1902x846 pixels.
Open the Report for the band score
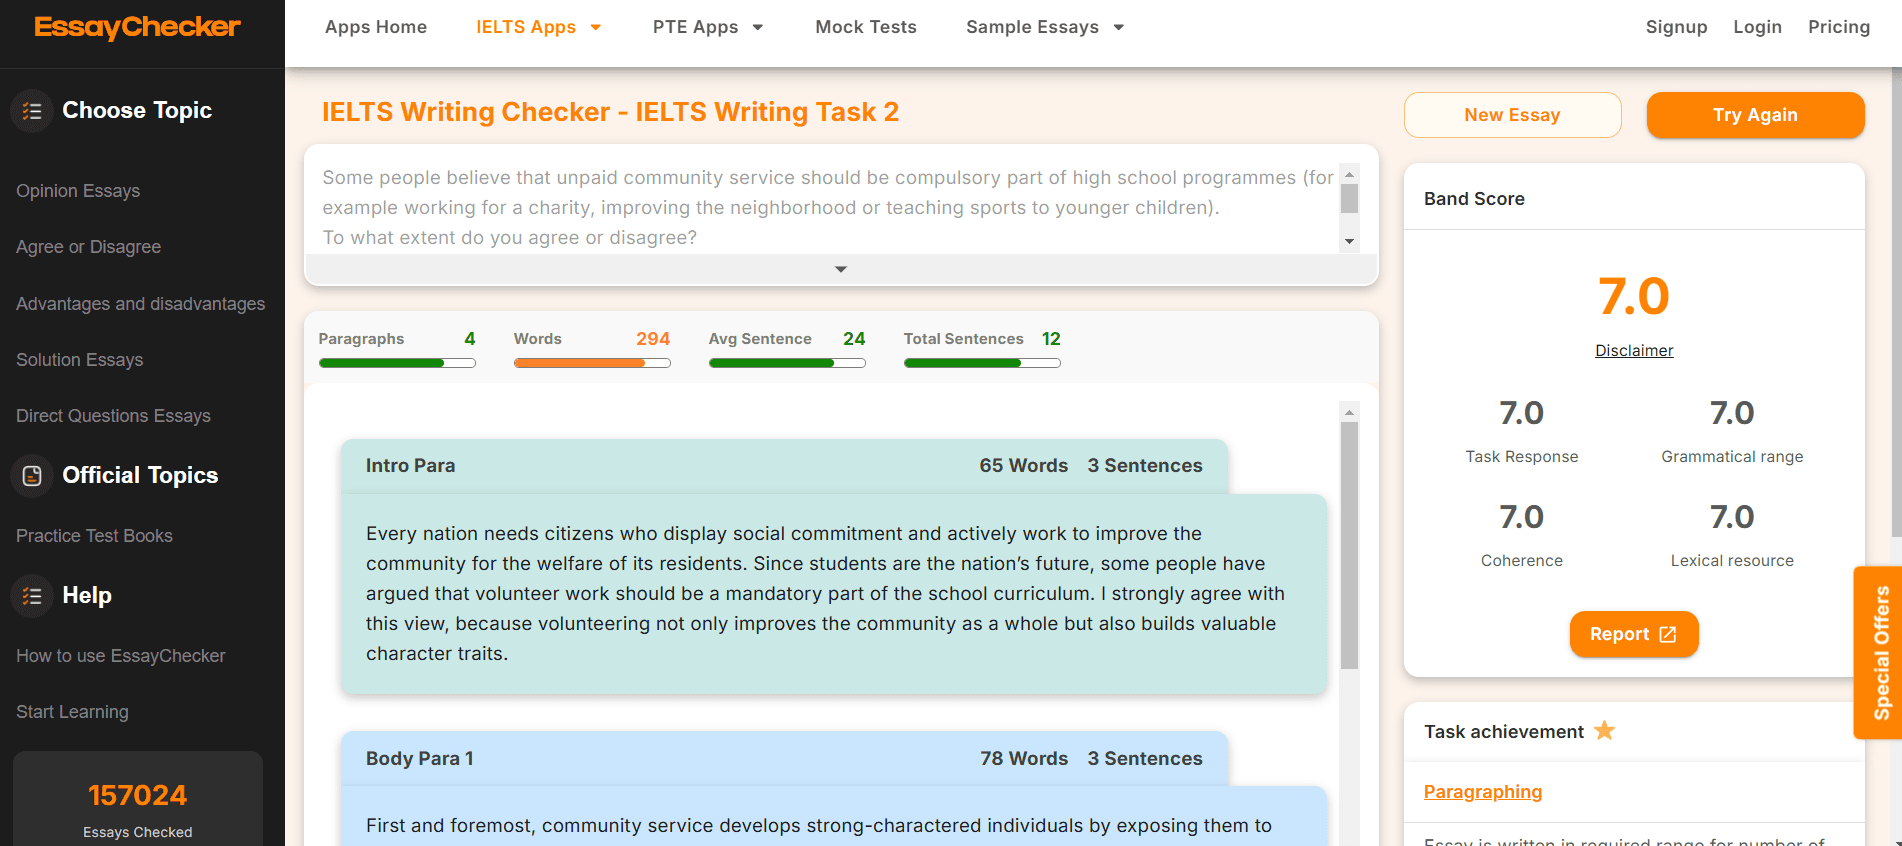1633,634
